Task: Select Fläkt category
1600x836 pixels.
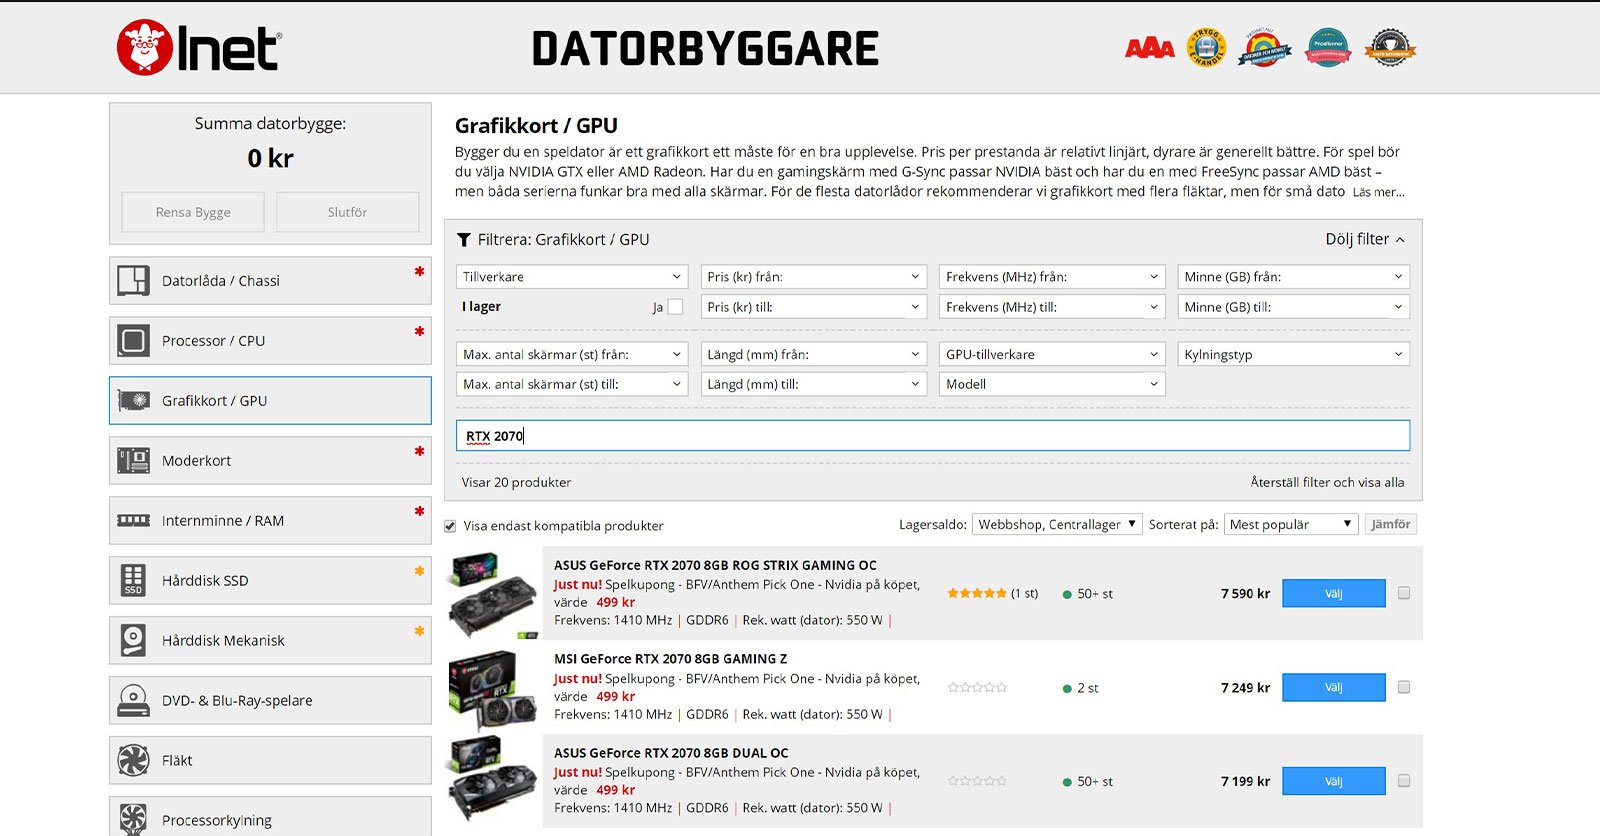Action: click(x=270, y=761)
